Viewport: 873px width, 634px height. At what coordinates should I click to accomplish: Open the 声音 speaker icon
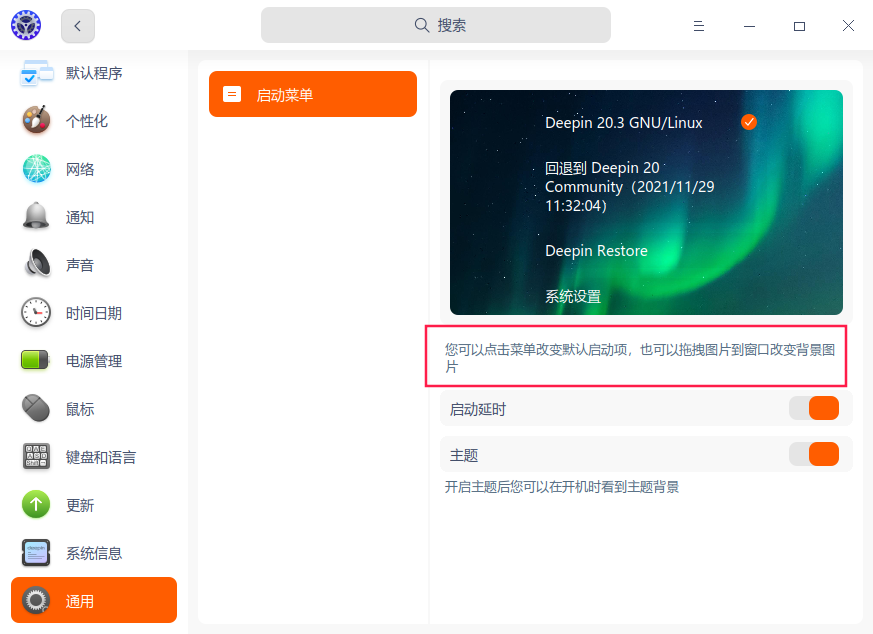click(37, 264)
